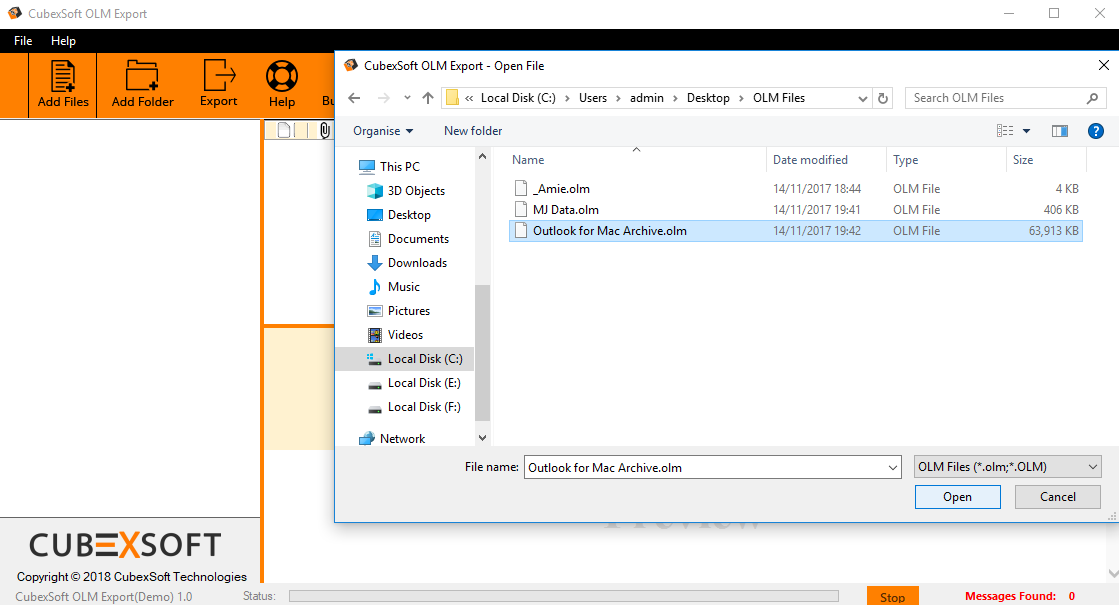Click the Cancel button
Image resolution: width=1119 pixels, height=605 pixels.
(1058, 497)
